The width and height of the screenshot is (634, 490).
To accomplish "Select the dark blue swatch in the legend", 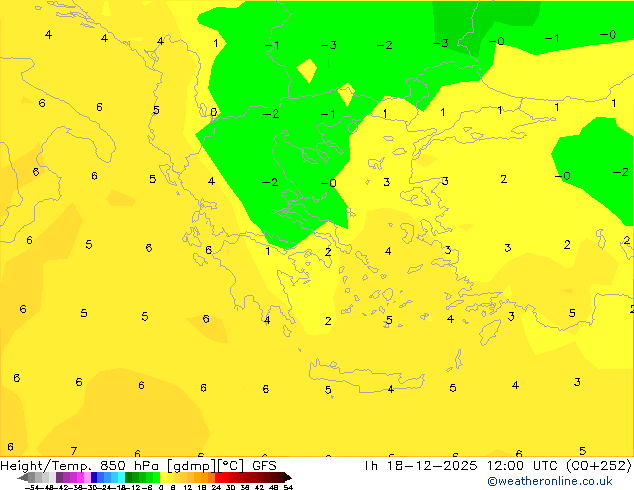I will (x=94, y=477).
